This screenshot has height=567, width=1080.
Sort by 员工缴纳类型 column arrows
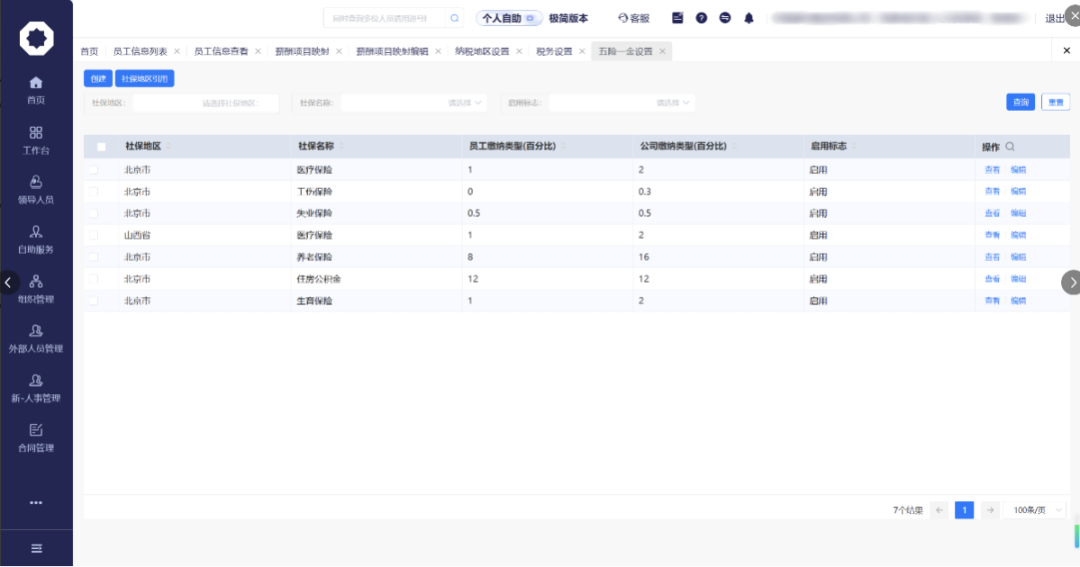click(x=563, y=146)
